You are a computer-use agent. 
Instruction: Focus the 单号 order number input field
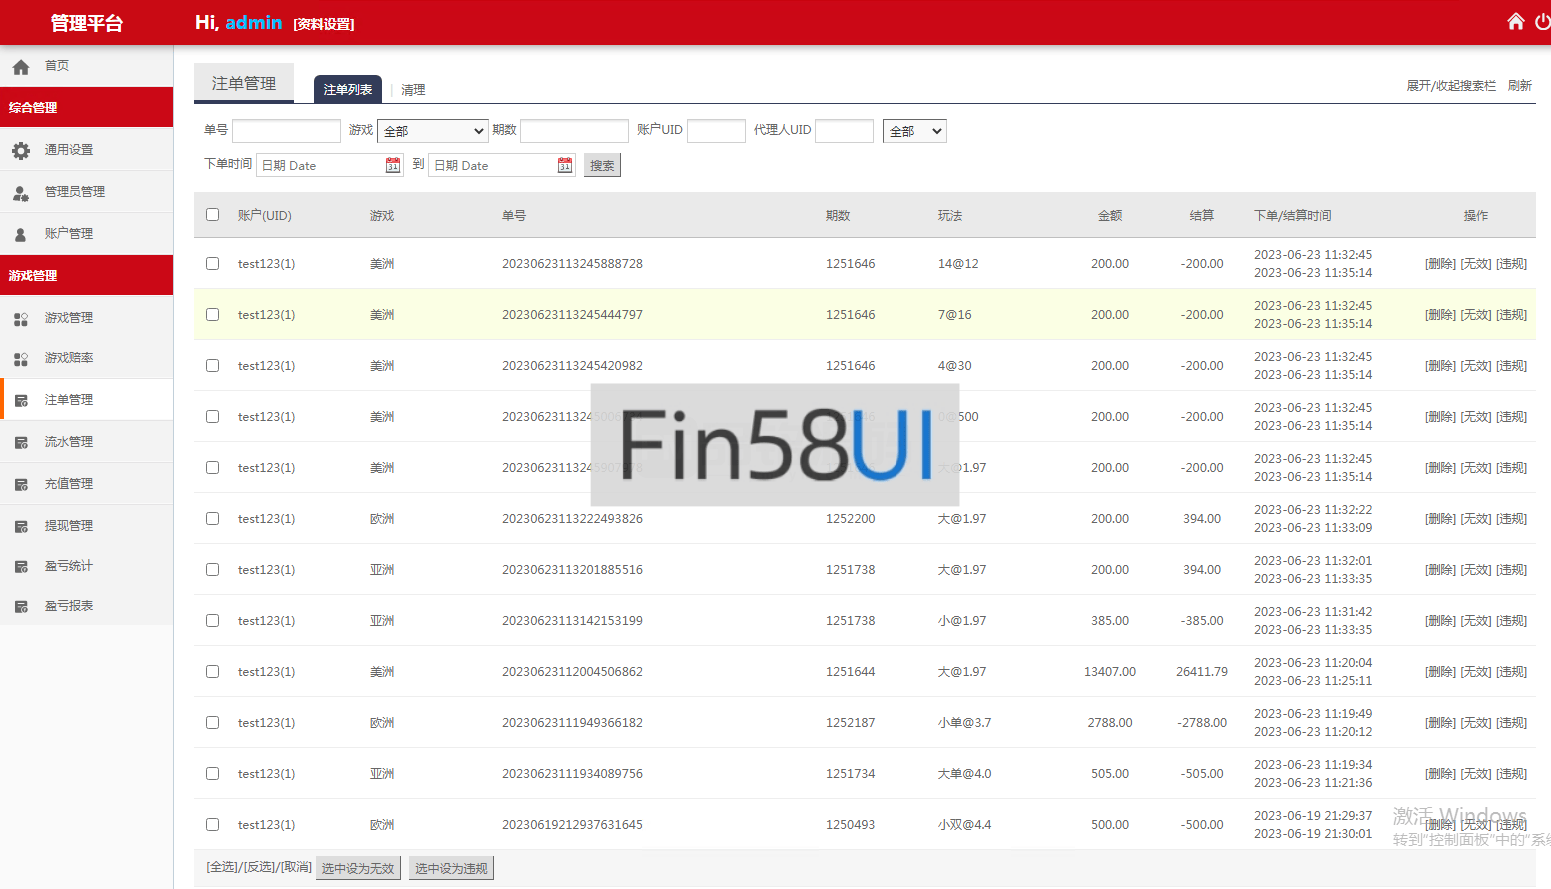point(286,131)
